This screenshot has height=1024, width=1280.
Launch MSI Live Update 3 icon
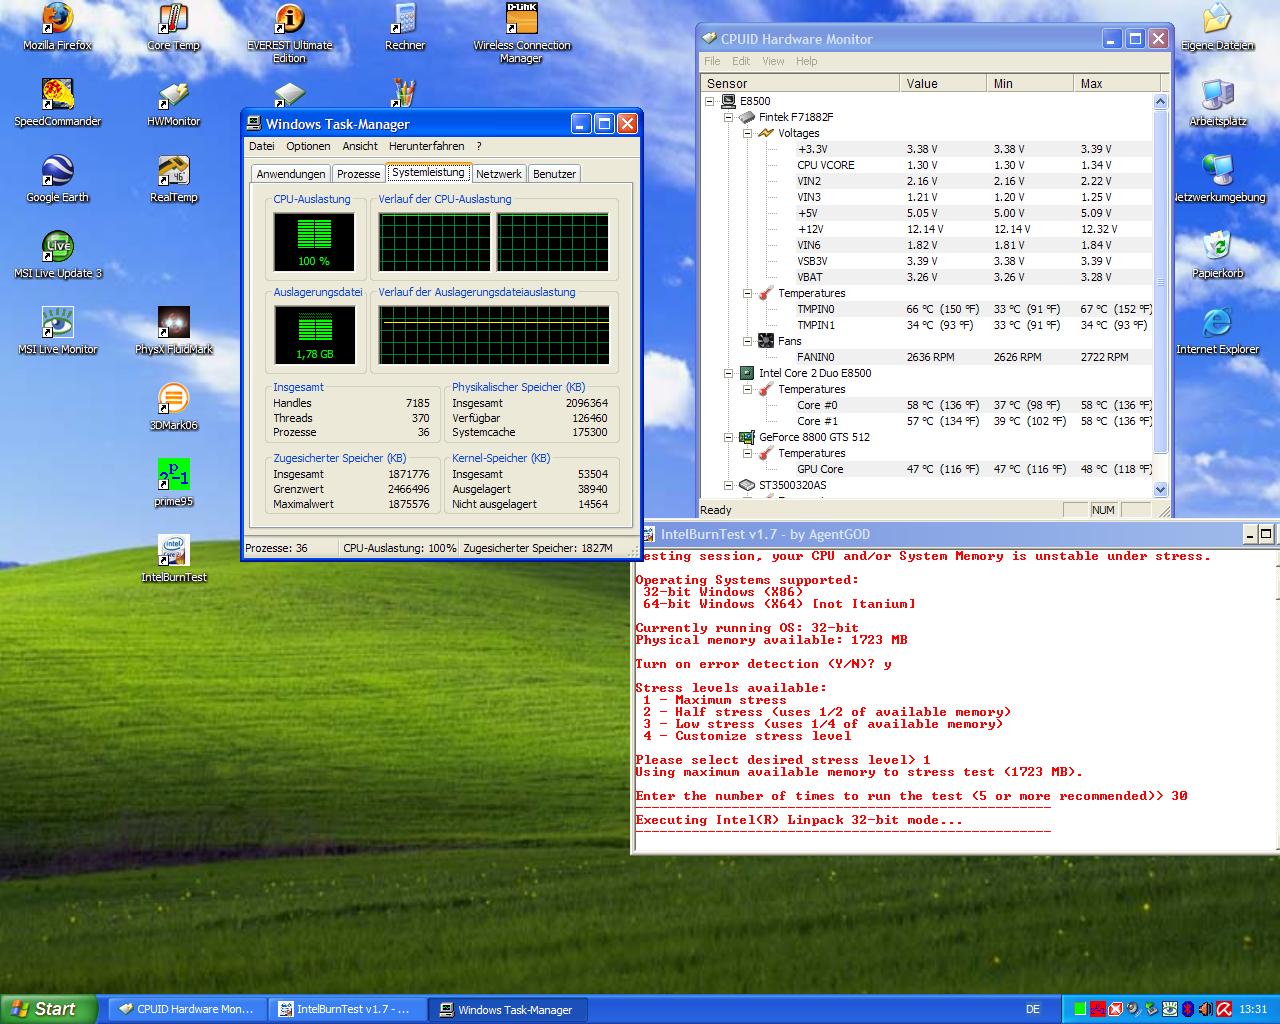pos(57,255)
